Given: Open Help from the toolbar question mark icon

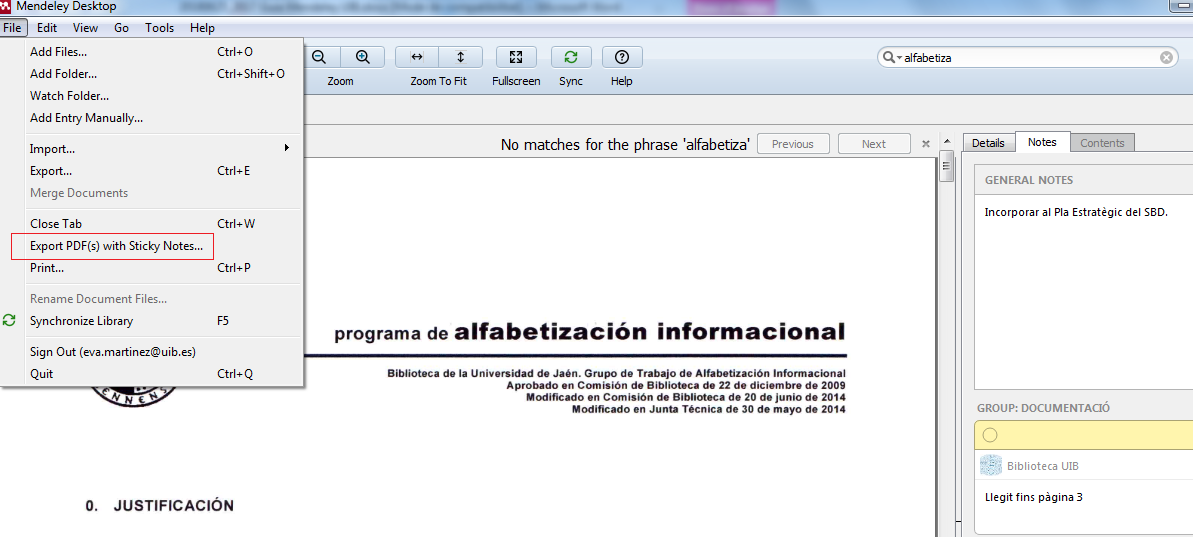Looking at the screenshot, I should pos(622,57).
